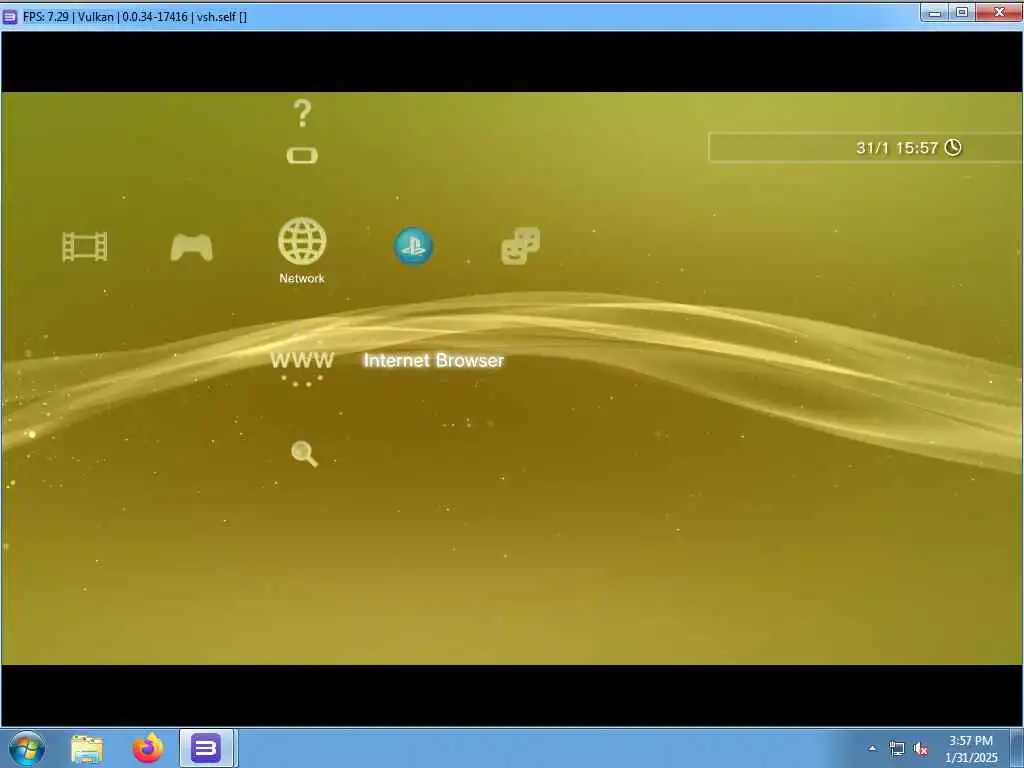This screenshot has width=1024, height=768.
Task: Select the Search magnifier icon
Action: [x=304, y=453]
